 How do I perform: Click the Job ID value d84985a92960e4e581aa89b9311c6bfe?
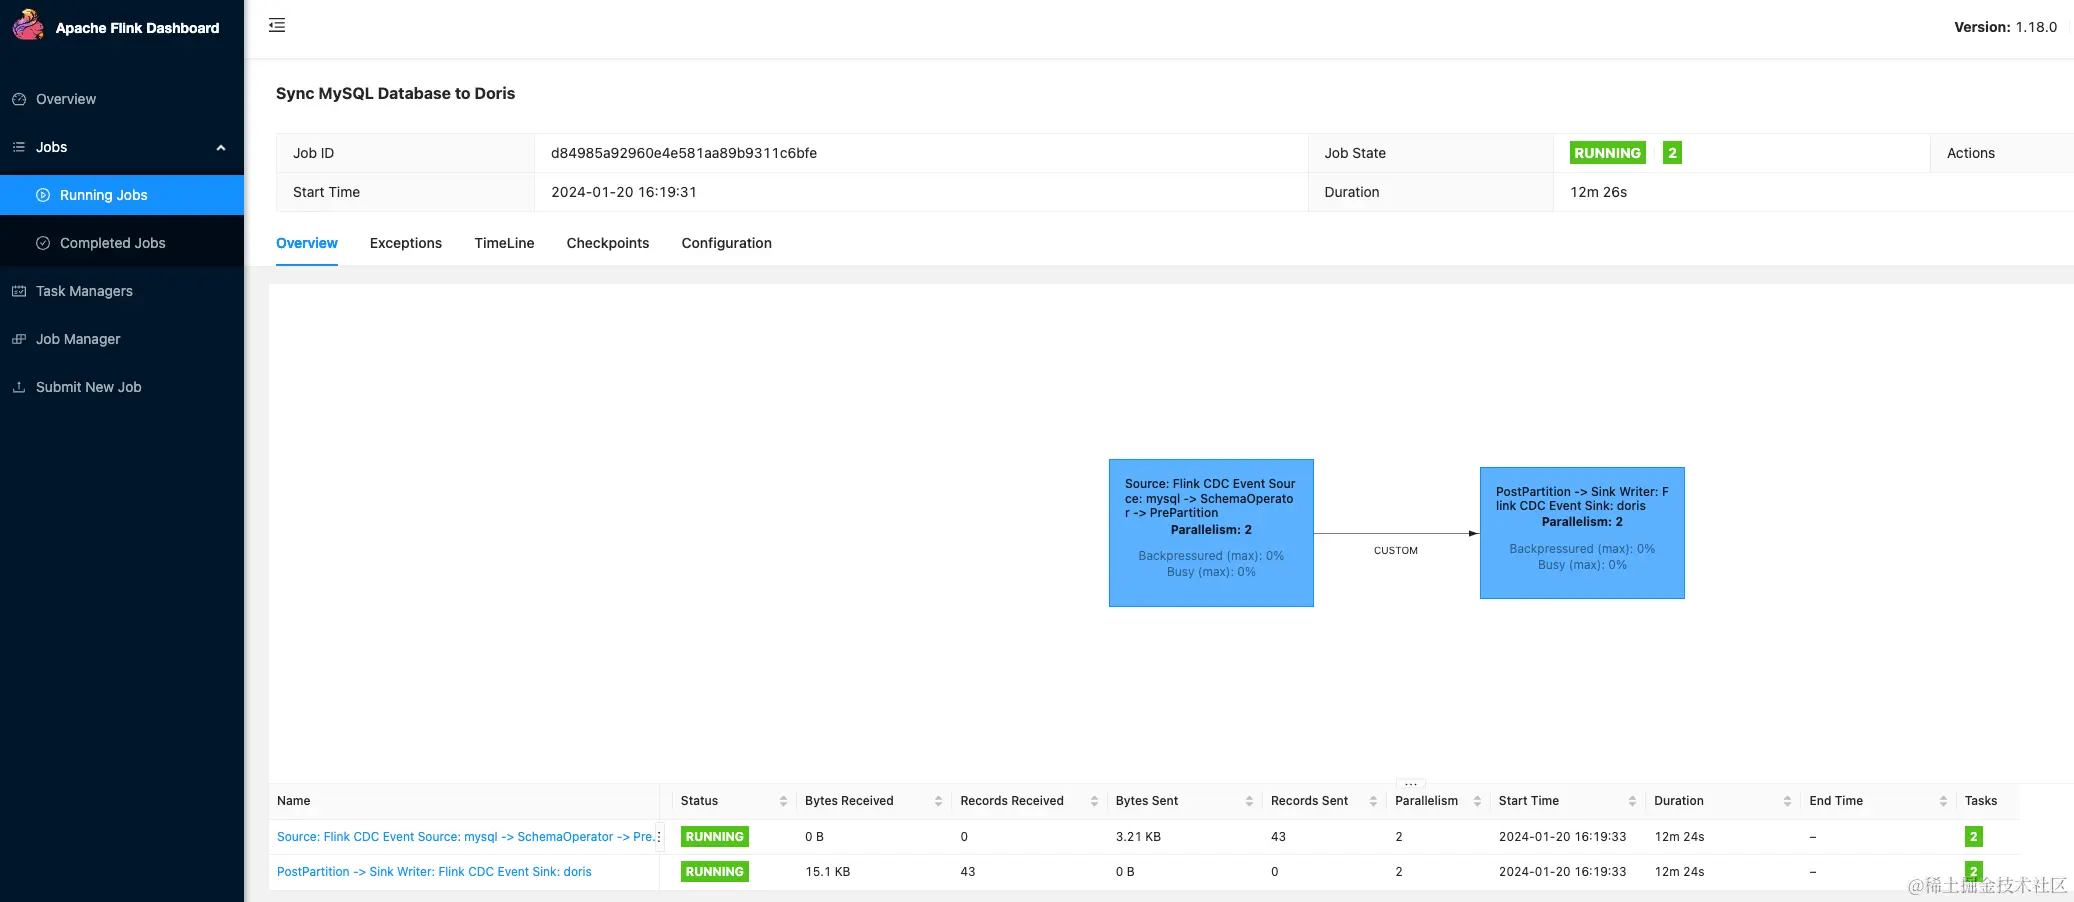click(x=684, y=153)
